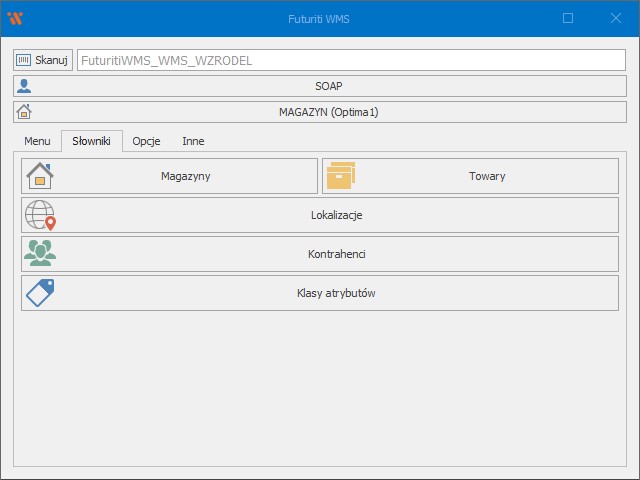Screen dimensions: 640x480
Task: Click the MAGAZYN (Optima1) text
Action: (329, 112)
